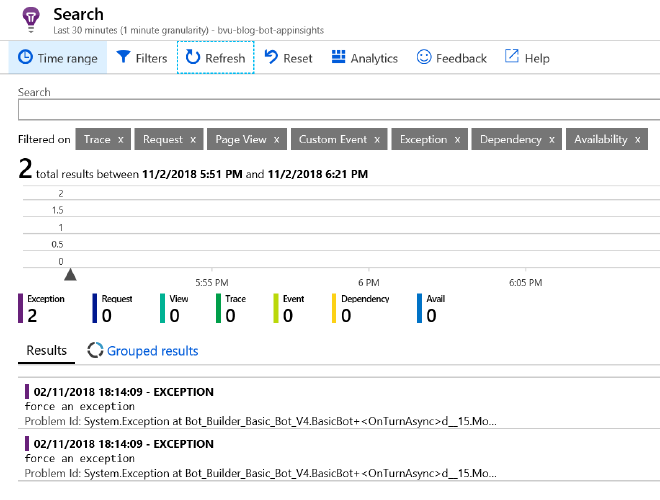Click the Refresh circular arrow icon
The height and width of the screenshot is (500, 660).
193,58
